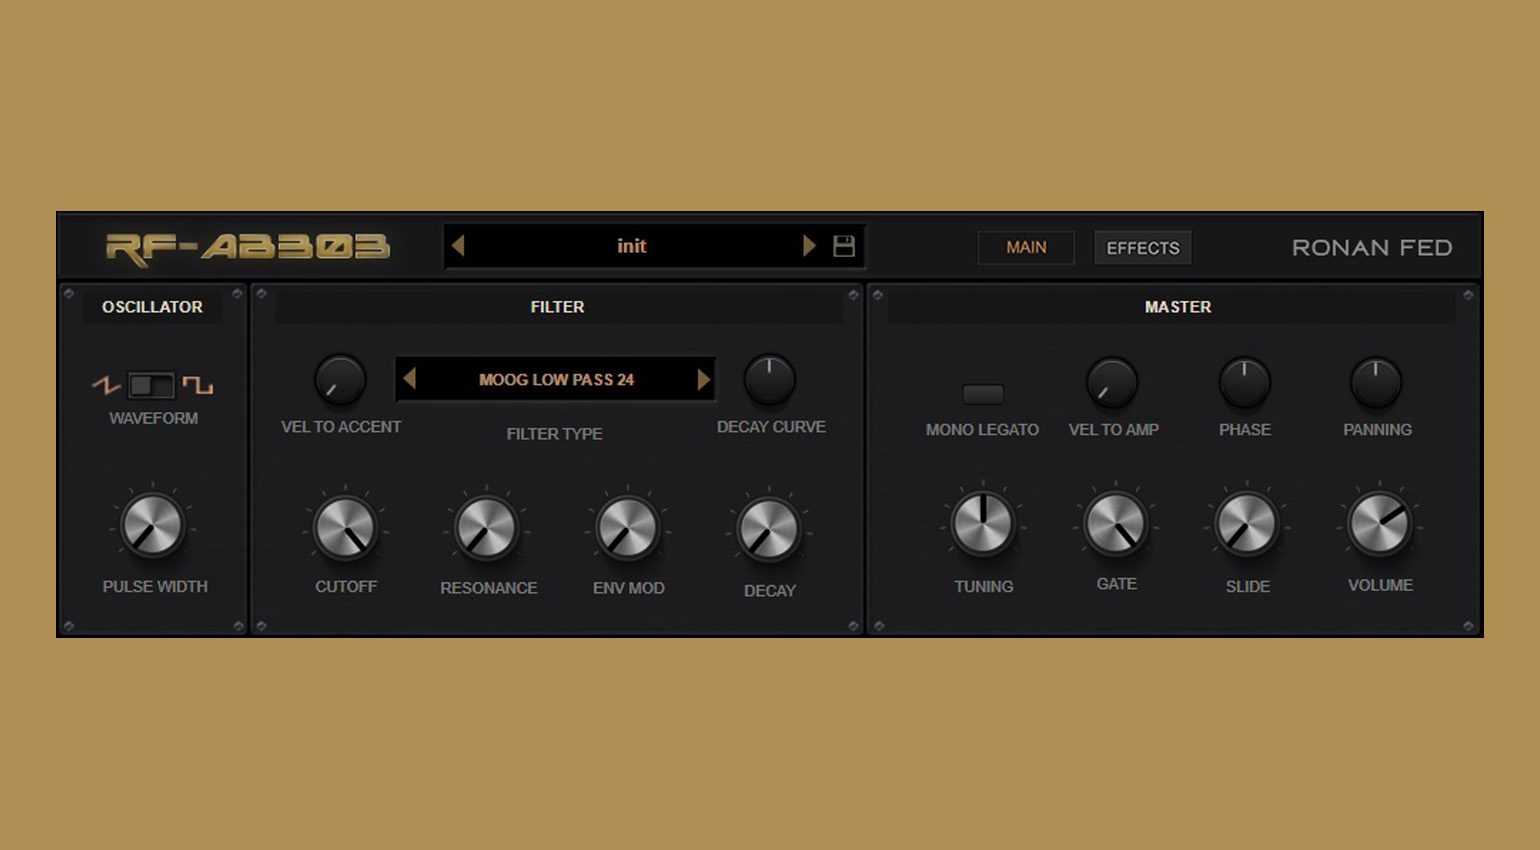Click the CUTOFF label
Viewport: 1540px width, 850px height.
pyautogui.click(x=346, y=587)
